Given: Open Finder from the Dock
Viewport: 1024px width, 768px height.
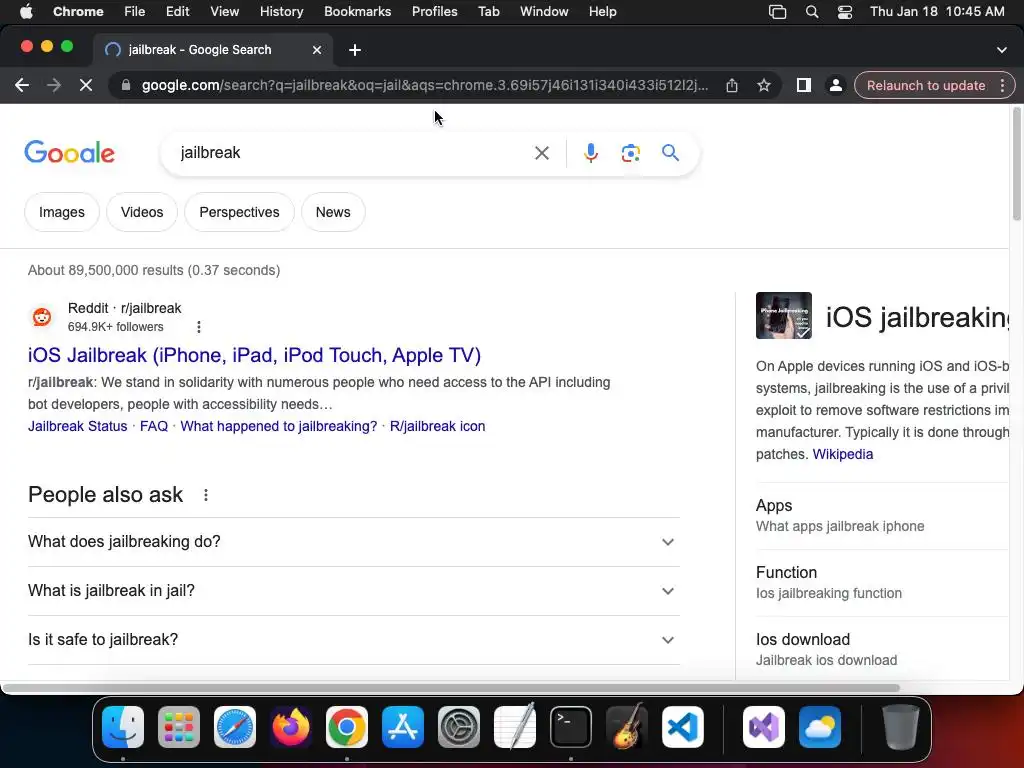Looking at the screenshot, I should [123, 727].
